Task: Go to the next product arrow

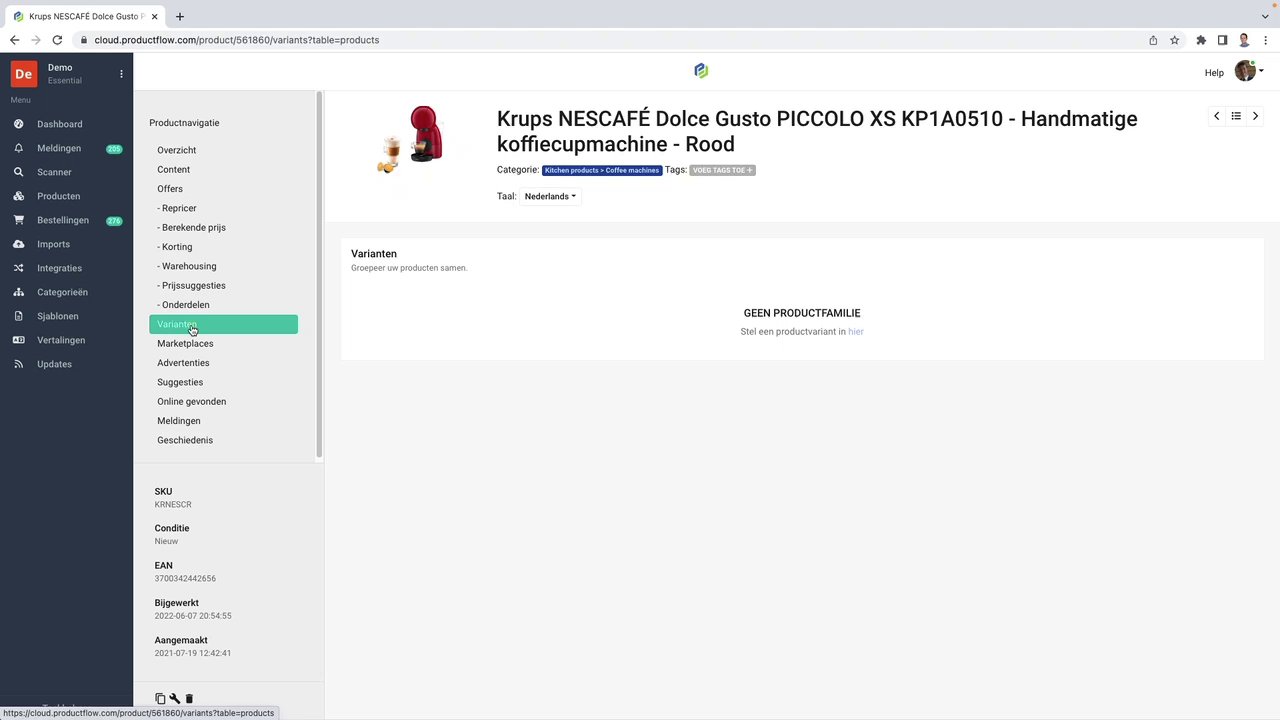Action: [x=1255, y=116]
